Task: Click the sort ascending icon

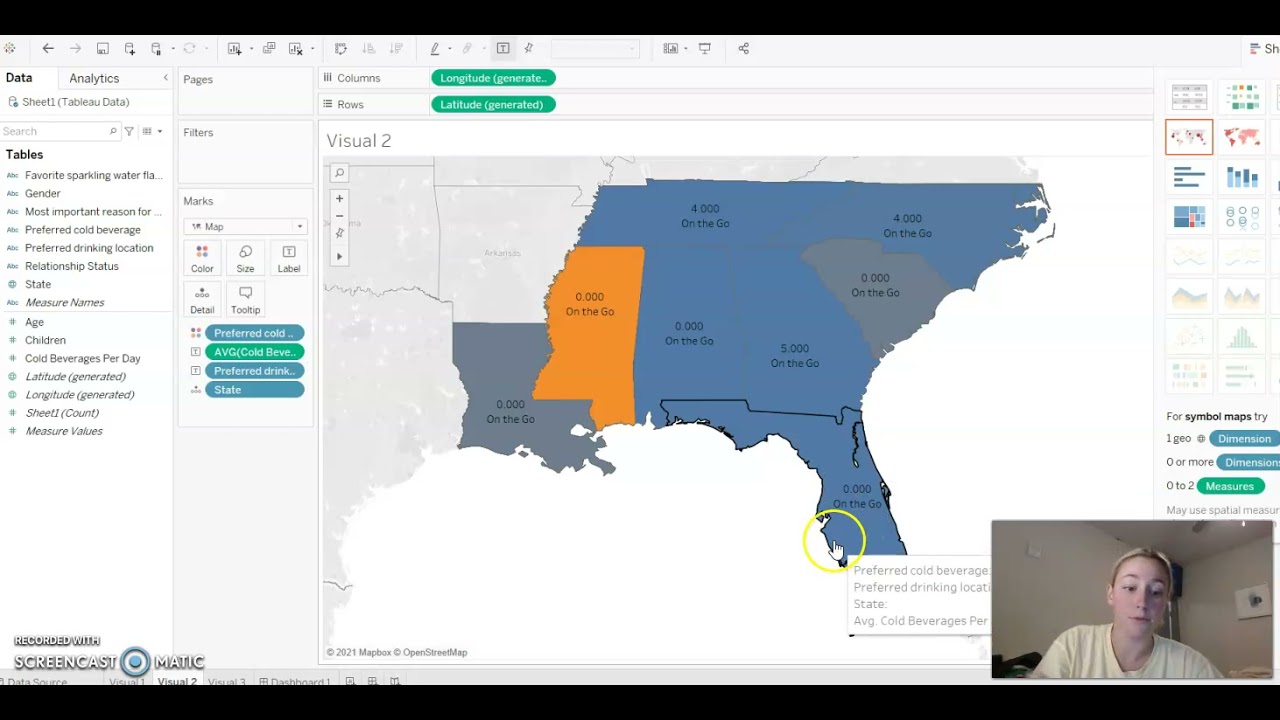Action: (368, 48)
